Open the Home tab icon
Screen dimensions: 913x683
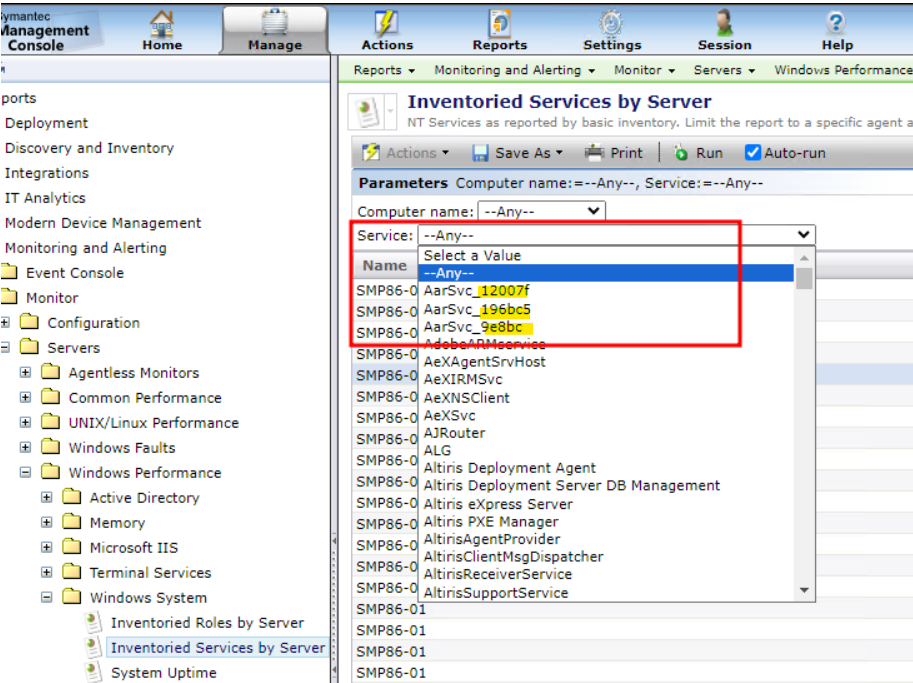tap(162, 24)
